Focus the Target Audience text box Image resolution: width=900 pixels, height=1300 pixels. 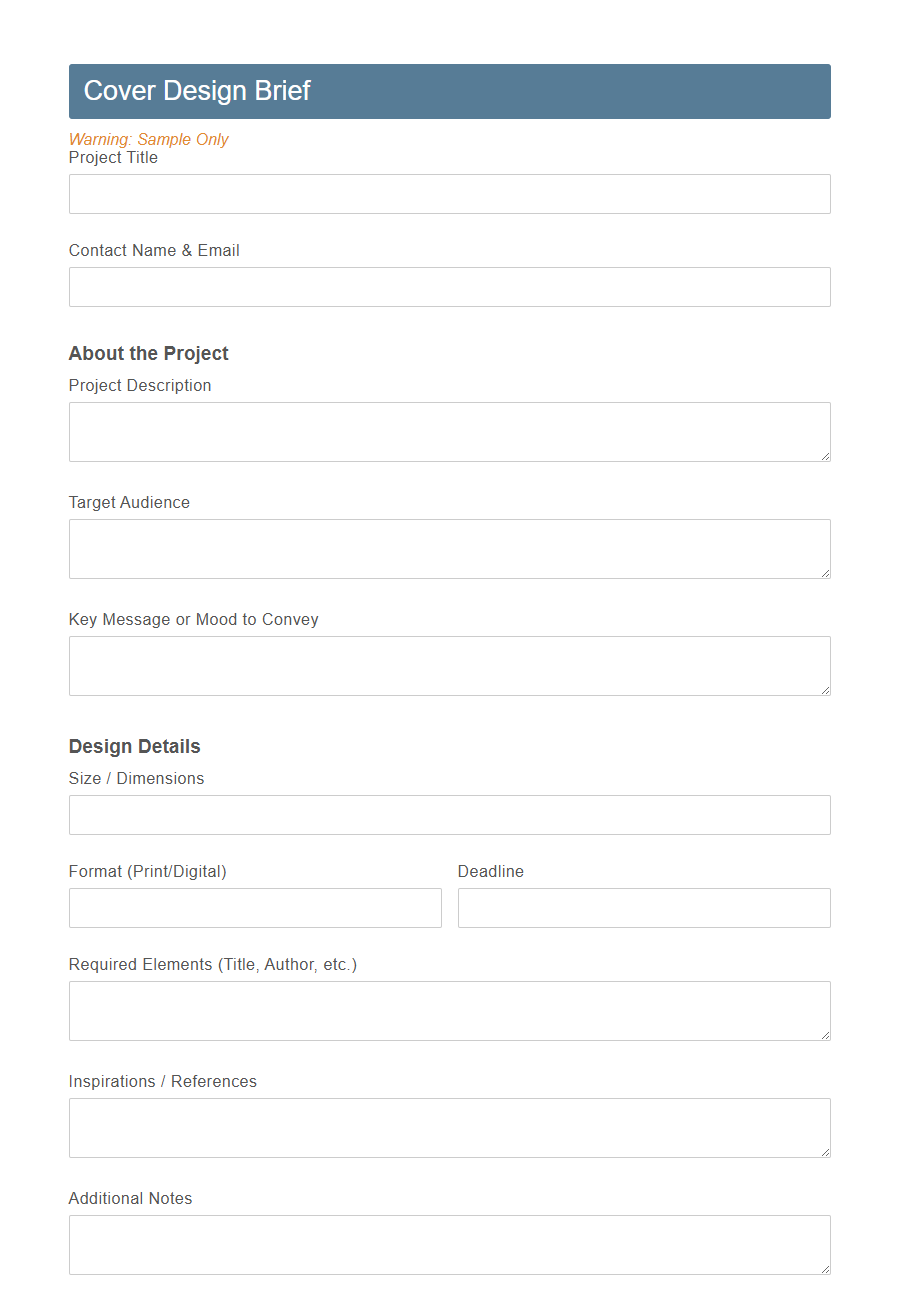449,548
